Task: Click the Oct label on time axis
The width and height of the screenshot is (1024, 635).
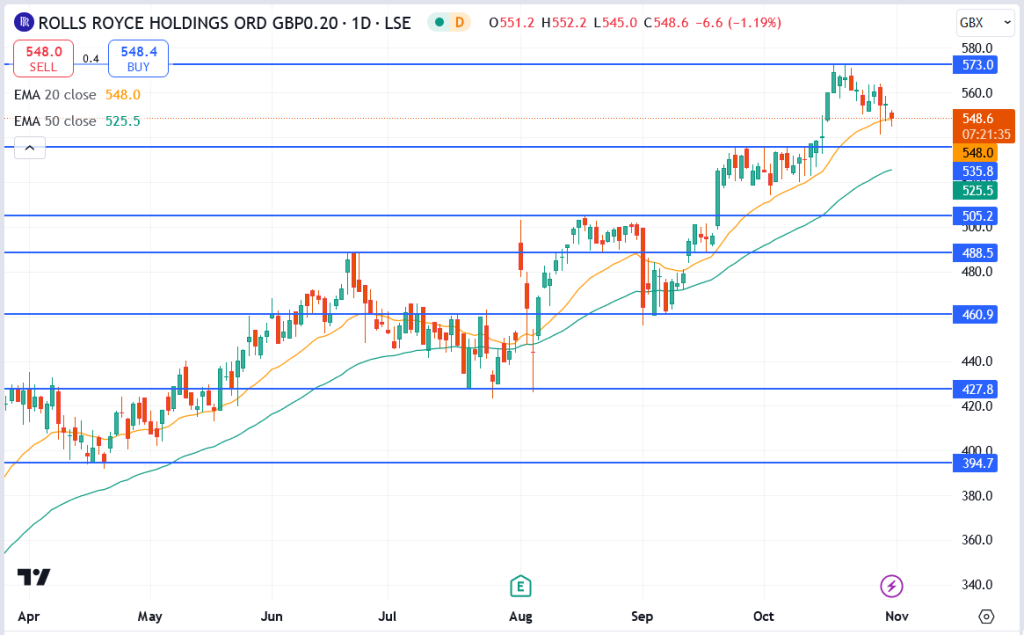Action: (763, 616)
